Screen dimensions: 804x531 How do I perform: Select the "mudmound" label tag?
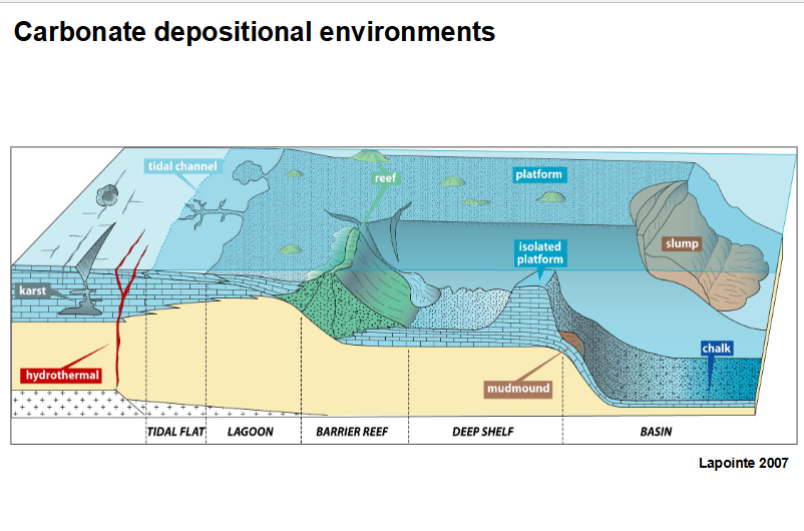point(518,388)
